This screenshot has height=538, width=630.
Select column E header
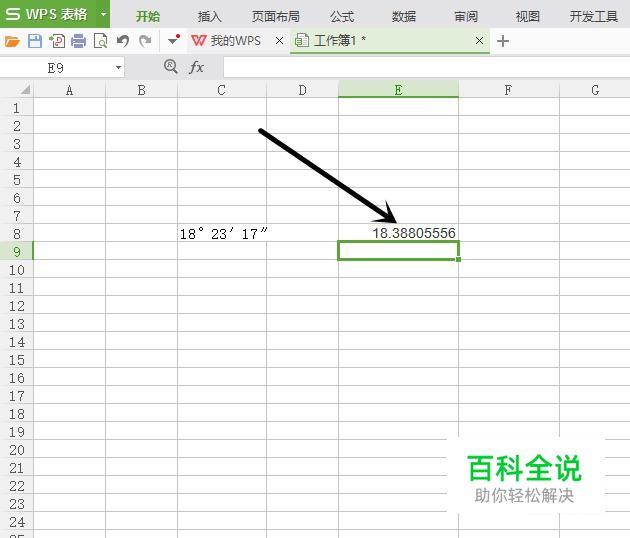(x=398, y=90)
